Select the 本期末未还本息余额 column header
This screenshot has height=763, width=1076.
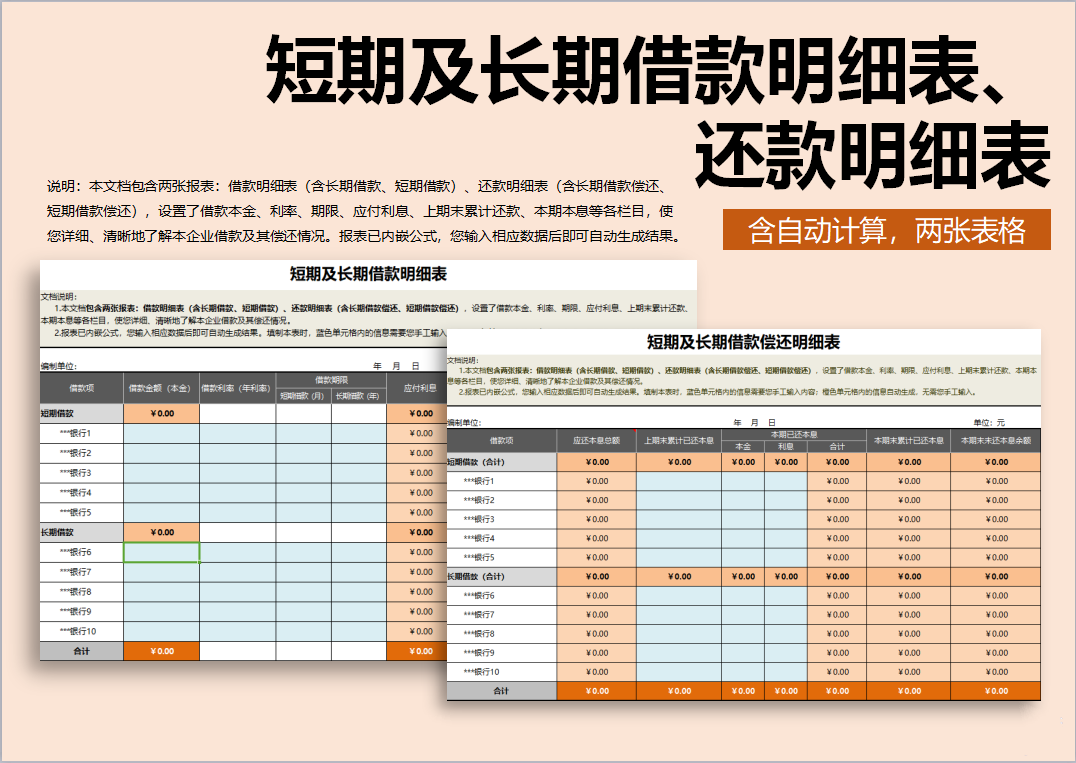996,441
